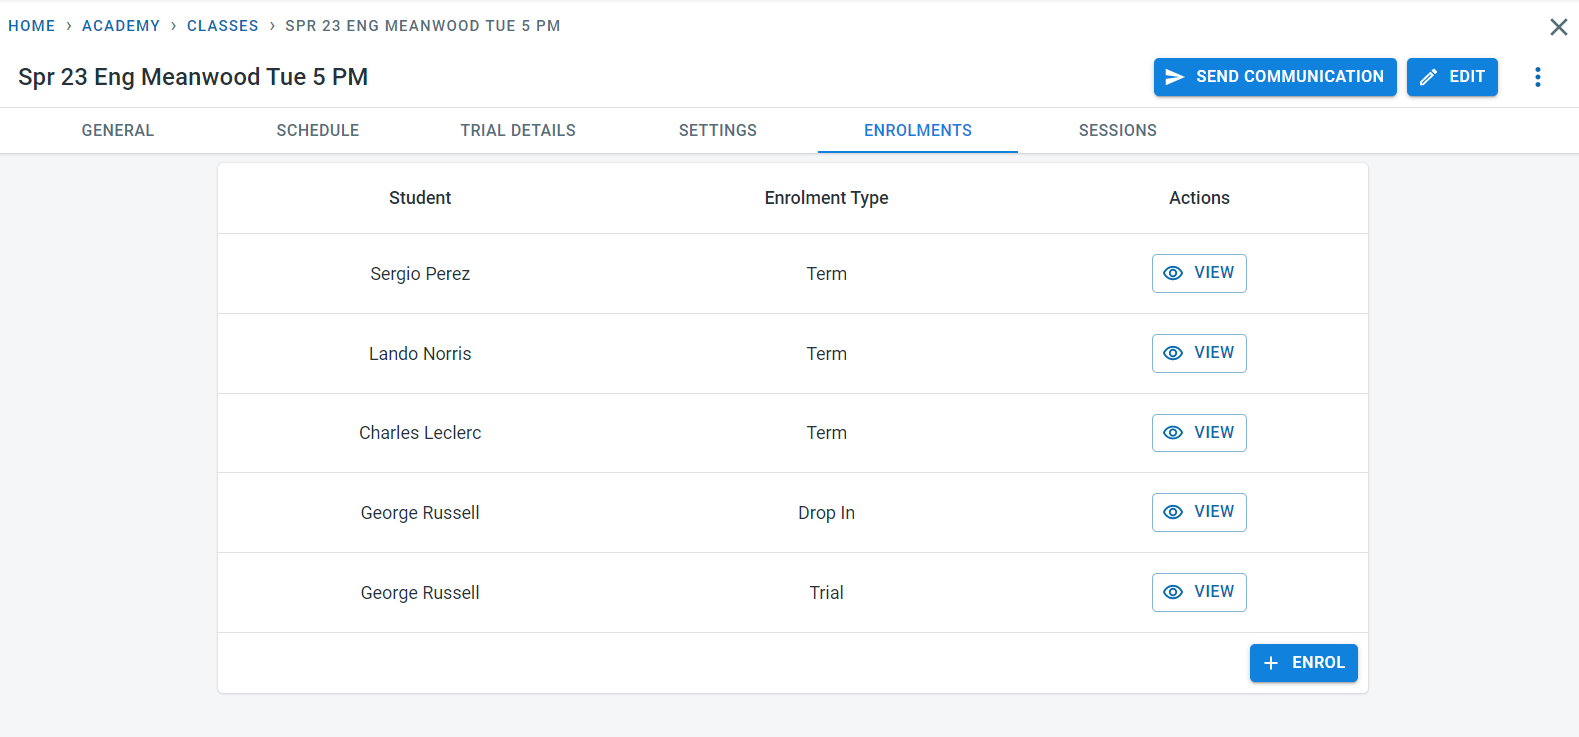
Task: Go to the Trial Details tab
Action: 518,131
